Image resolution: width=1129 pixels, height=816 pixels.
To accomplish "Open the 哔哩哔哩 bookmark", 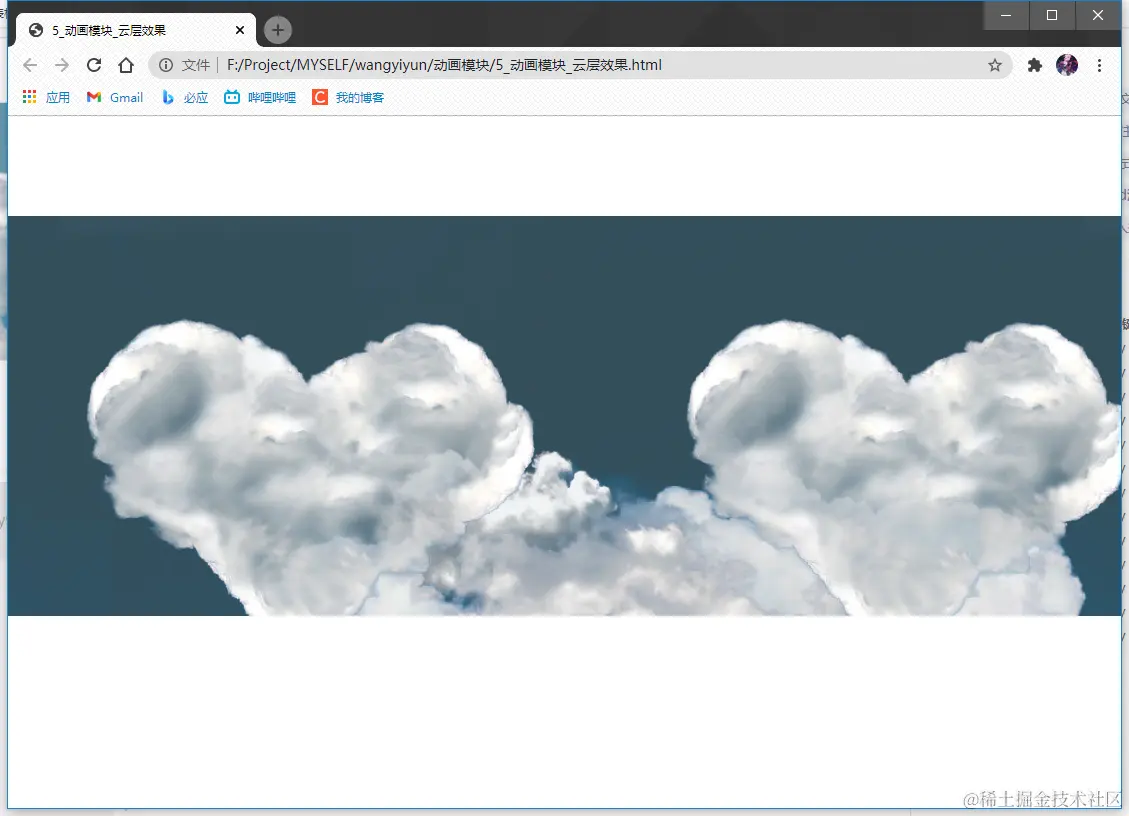I will [x=260, y=97].
